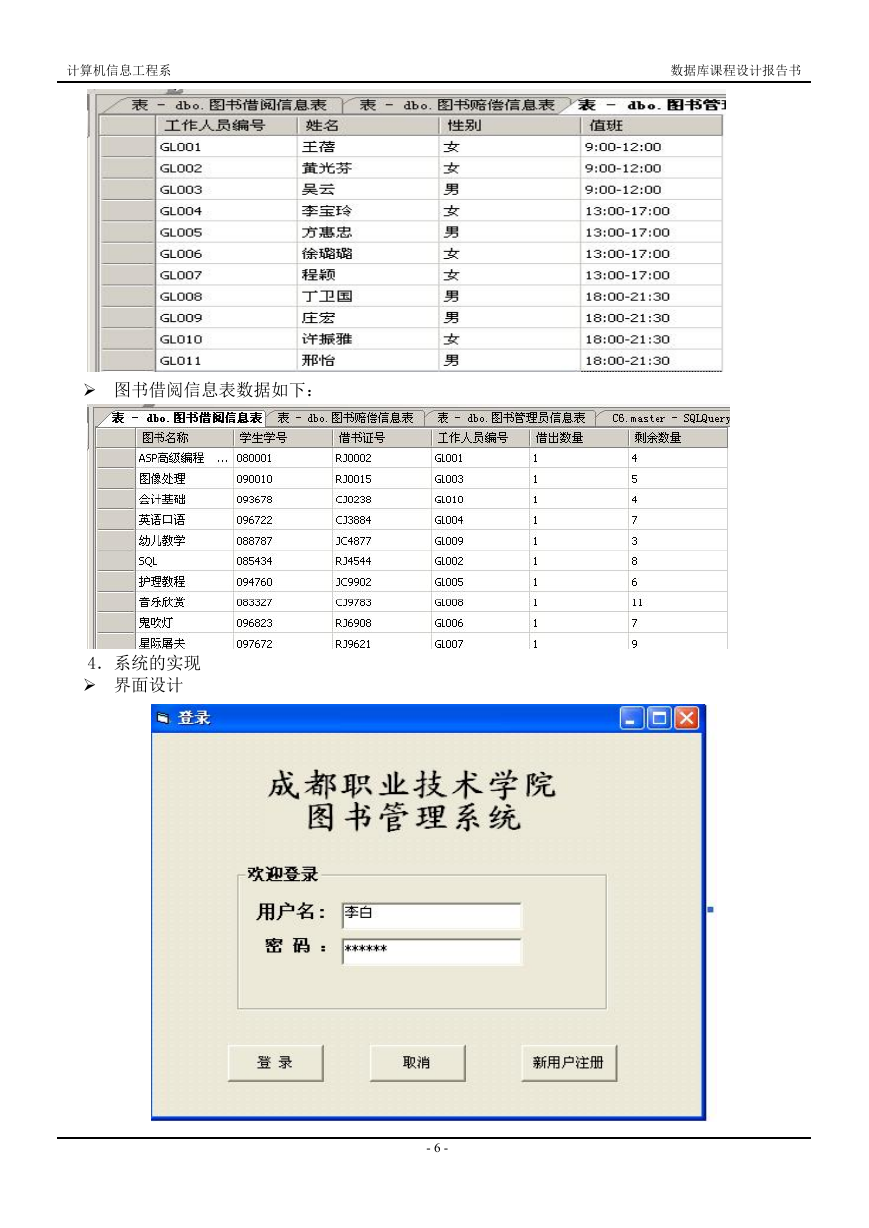The image size is (869, 1228).
Task: Select the cell with name 吴云
Action: [x=367, y=190]
